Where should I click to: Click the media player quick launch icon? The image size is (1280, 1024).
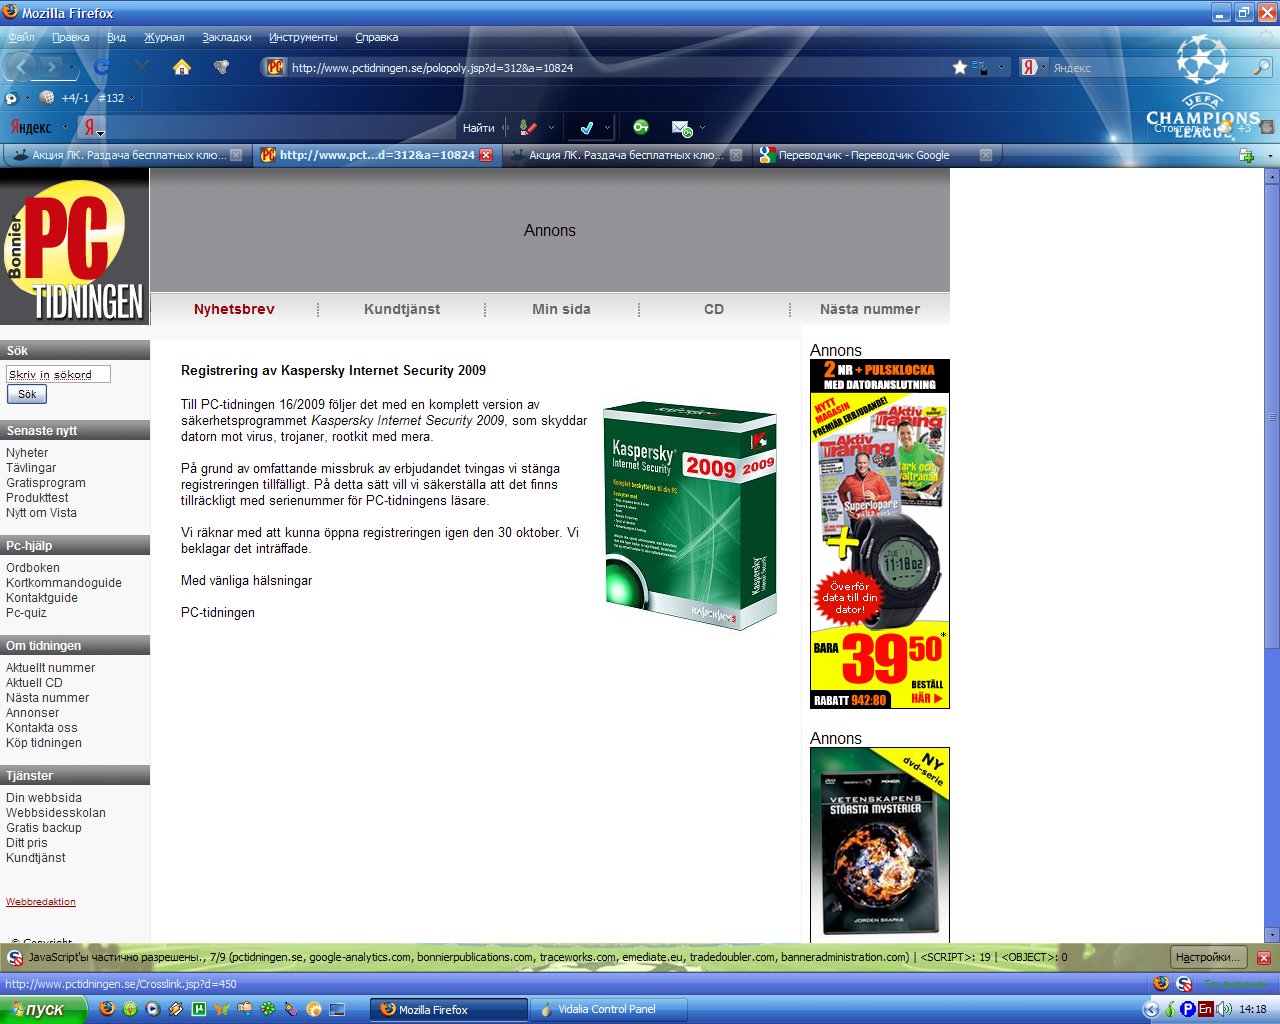click(x=153, y=1009)
